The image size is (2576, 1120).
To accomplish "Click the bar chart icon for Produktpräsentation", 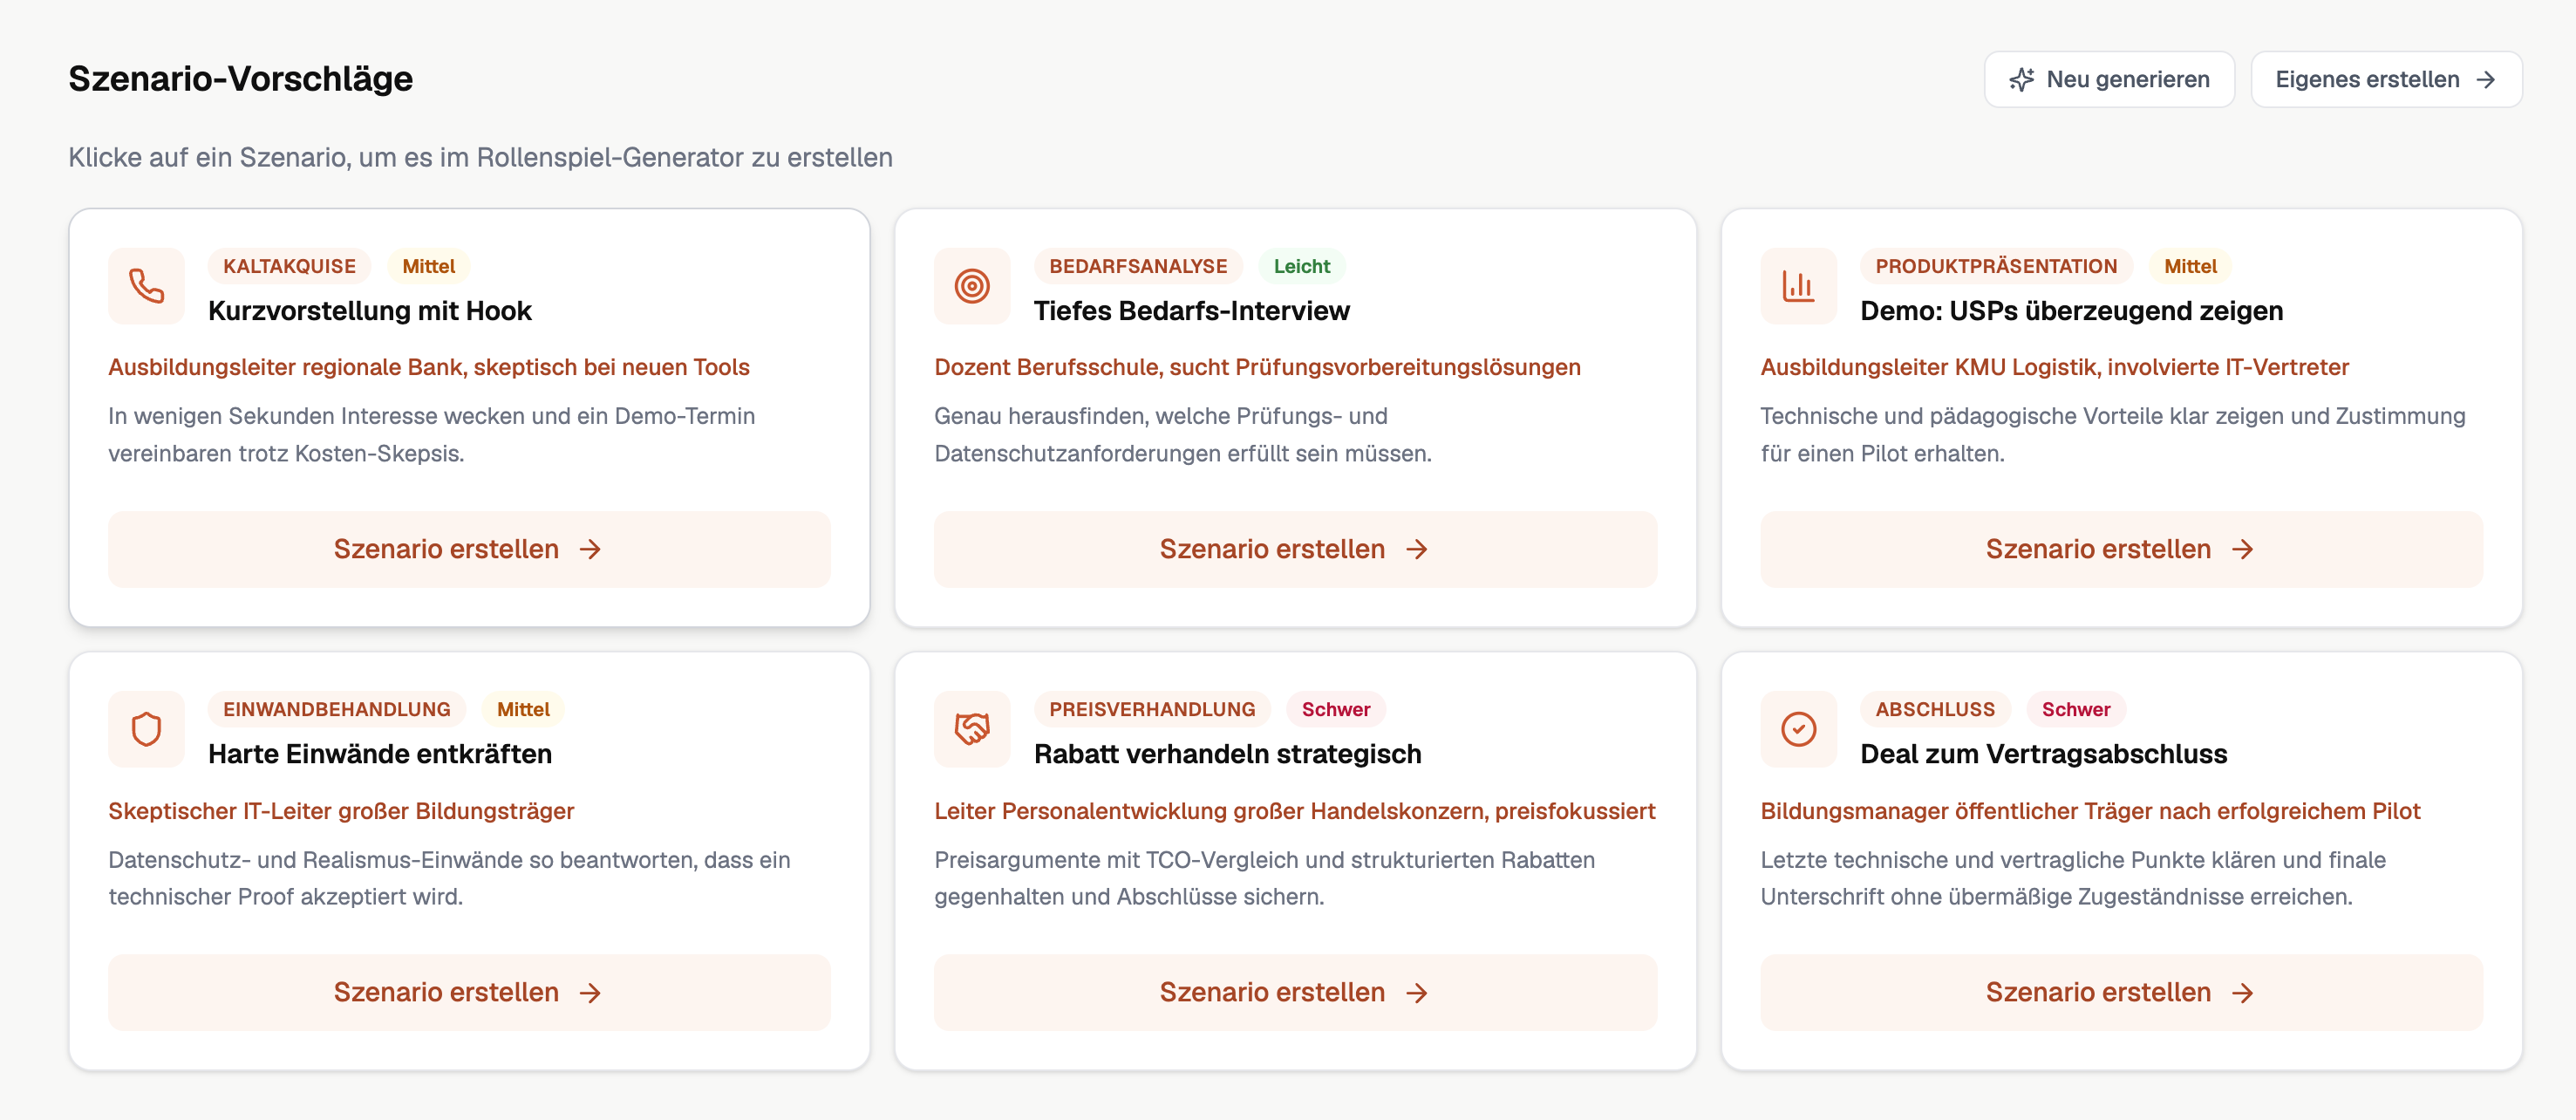I will click(x=1798, y=286).
